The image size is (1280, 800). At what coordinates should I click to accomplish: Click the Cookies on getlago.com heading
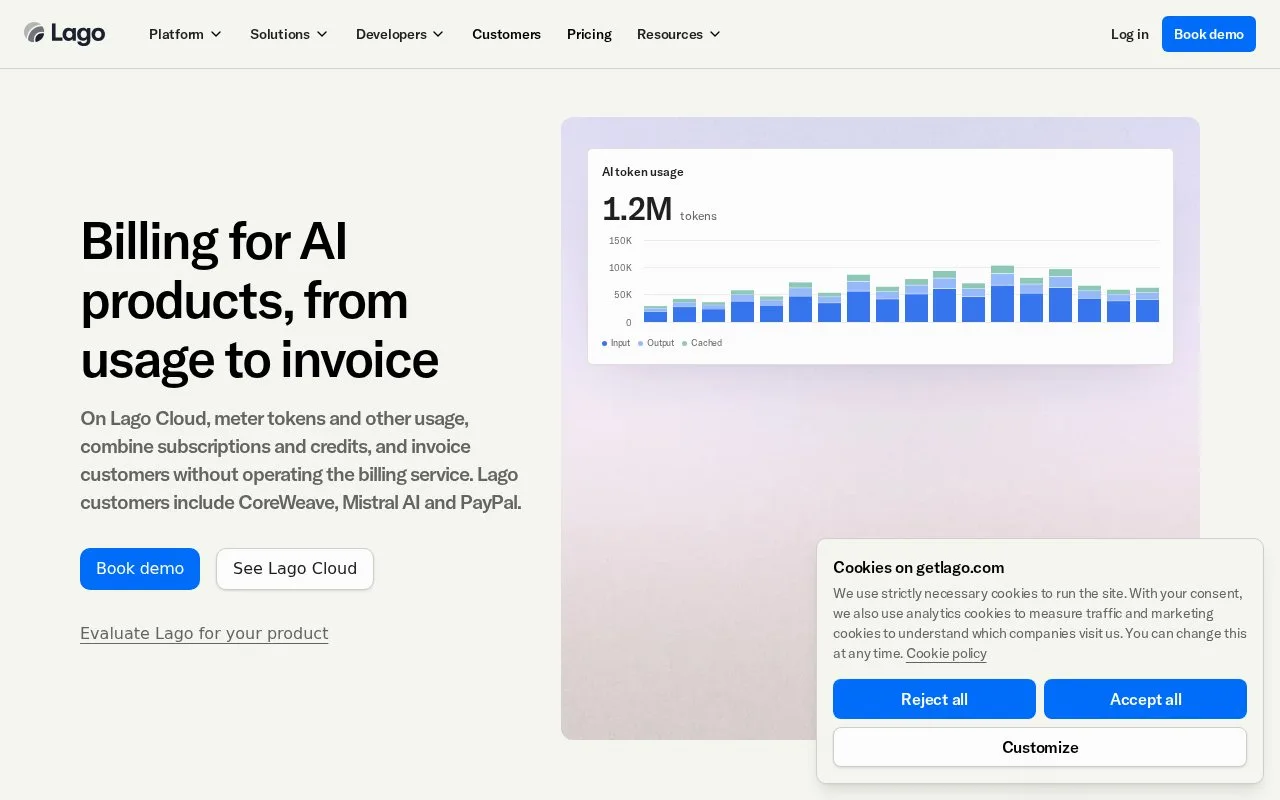click(x=919, y=567)
